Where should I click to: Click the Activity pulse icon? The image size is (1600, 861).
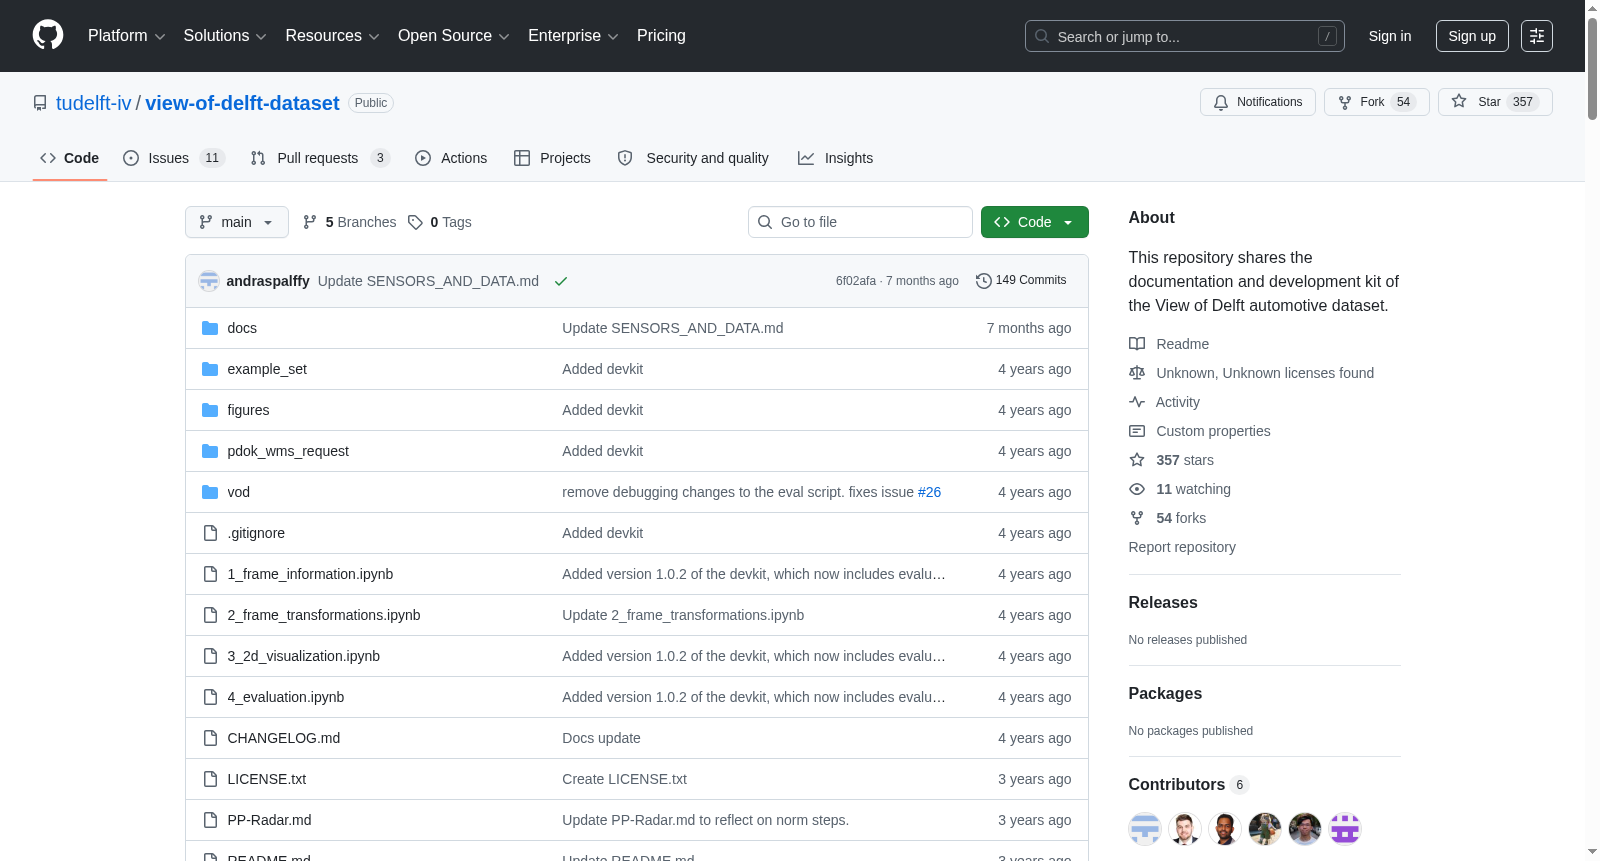click(1137, 402)
